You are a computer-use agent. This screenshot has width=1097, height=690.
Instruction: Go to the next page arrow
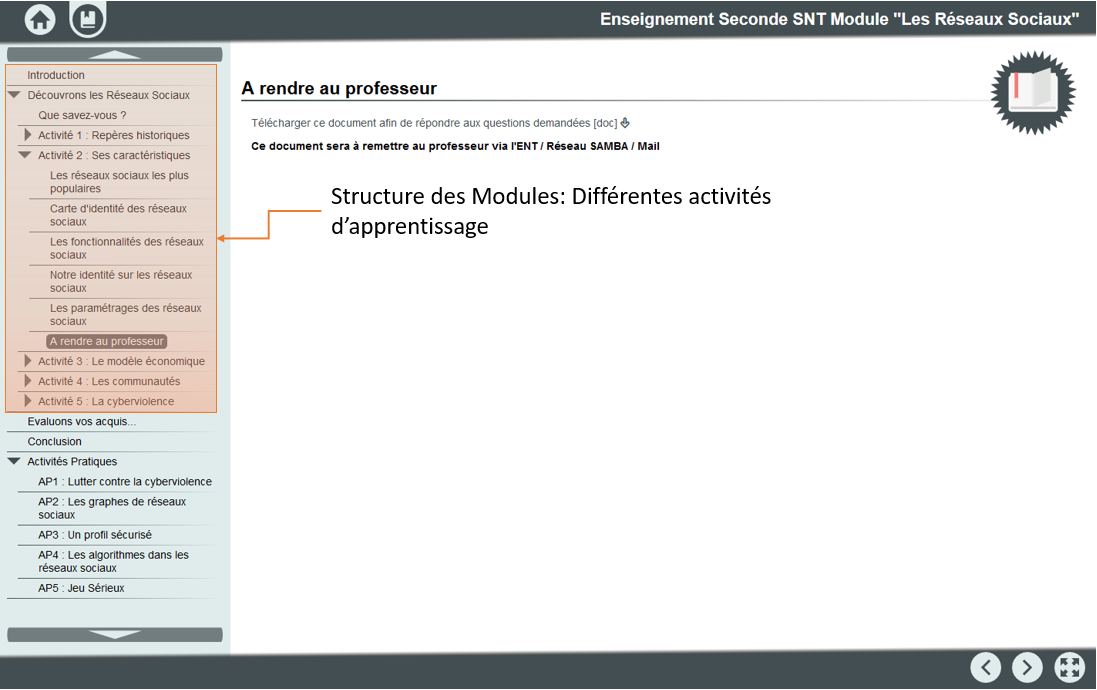1027,668
